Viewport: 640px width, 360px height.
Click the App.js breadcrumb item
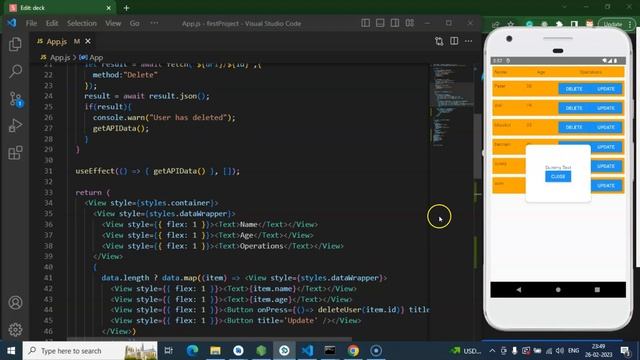click(x=56, y=58)
